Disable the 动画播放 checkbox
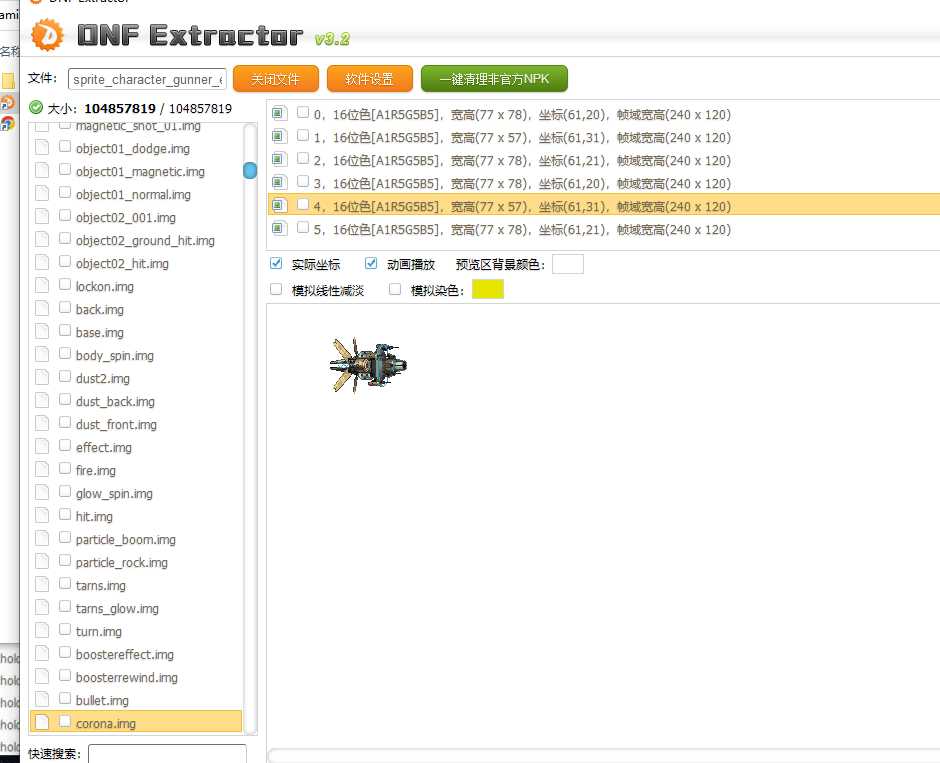 point(371,264)
